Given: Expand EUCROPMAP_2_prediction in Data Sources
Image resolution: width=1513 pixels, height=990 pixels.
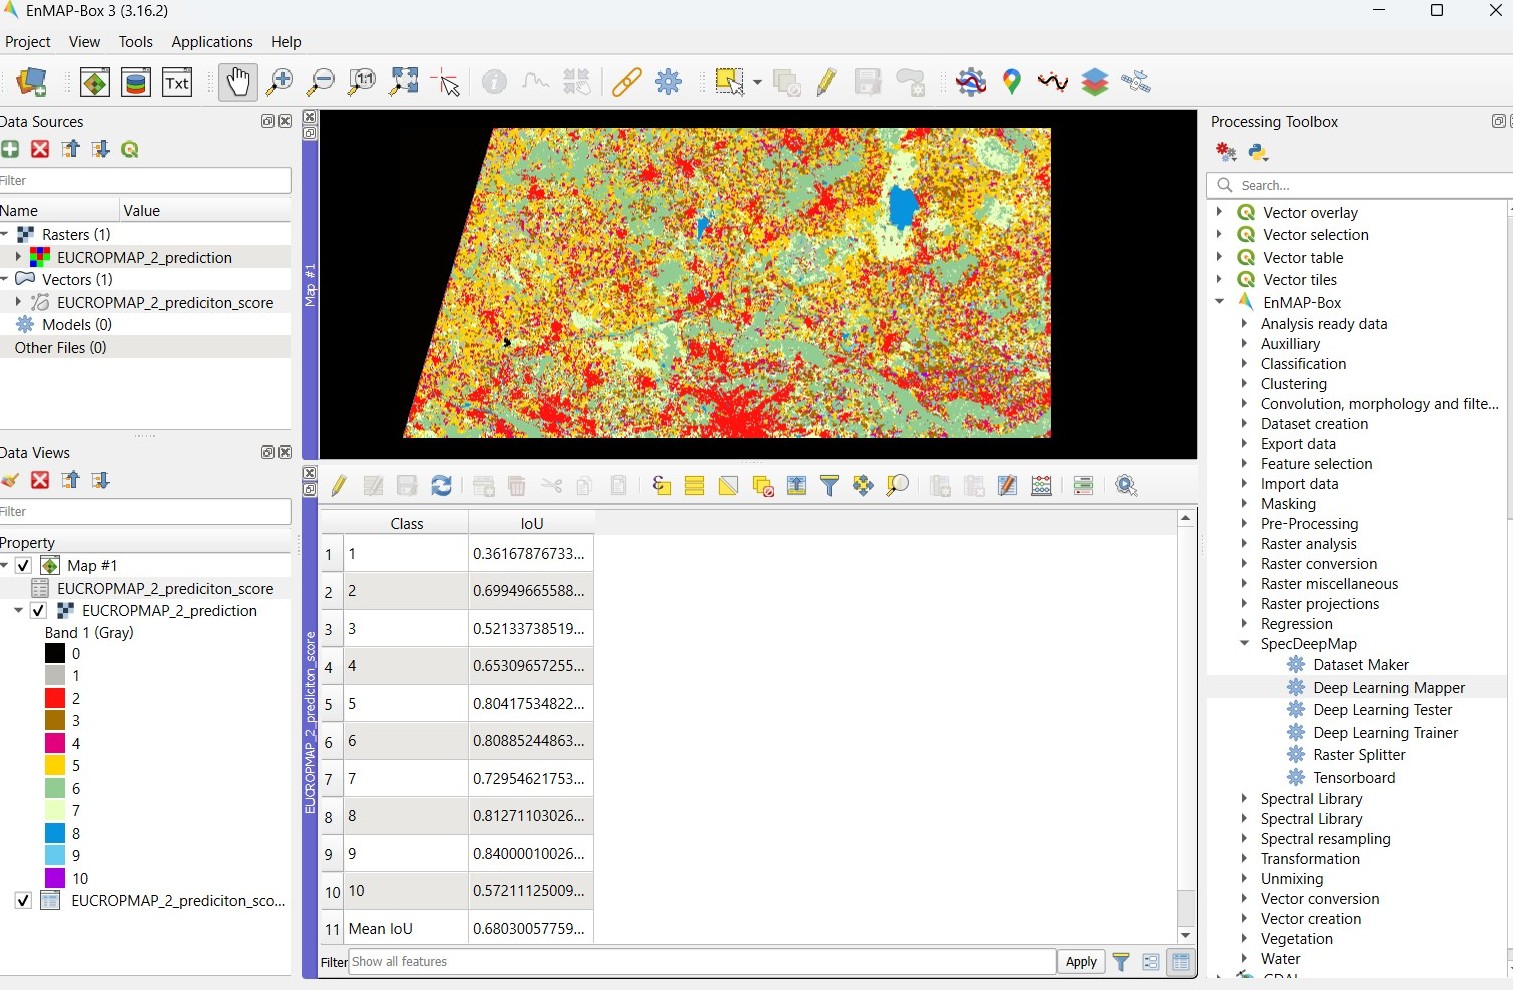Looking at the screenshot, I should tap(18, 257).
